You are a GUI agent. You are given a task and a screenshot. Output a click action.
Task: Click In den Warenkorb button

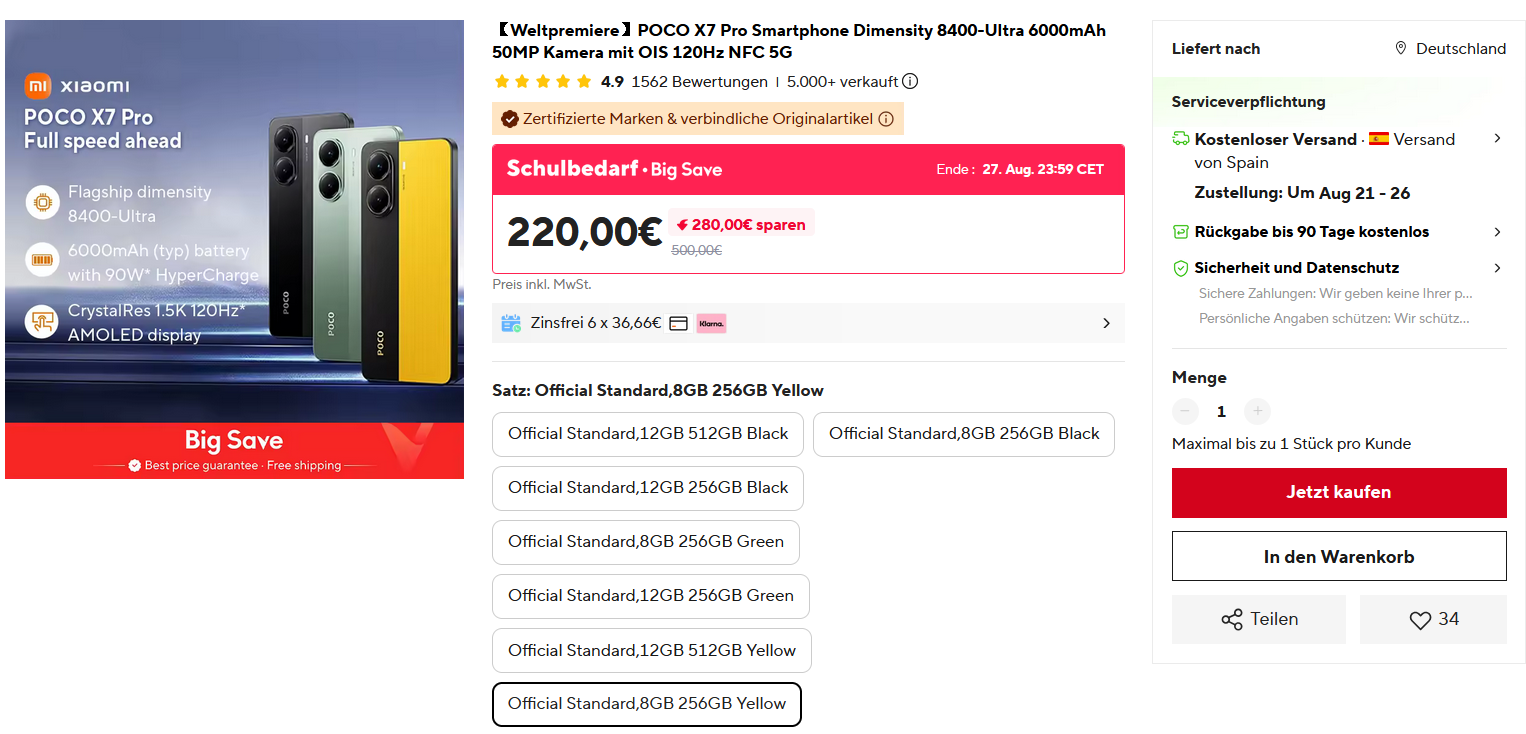[1339, 557]
